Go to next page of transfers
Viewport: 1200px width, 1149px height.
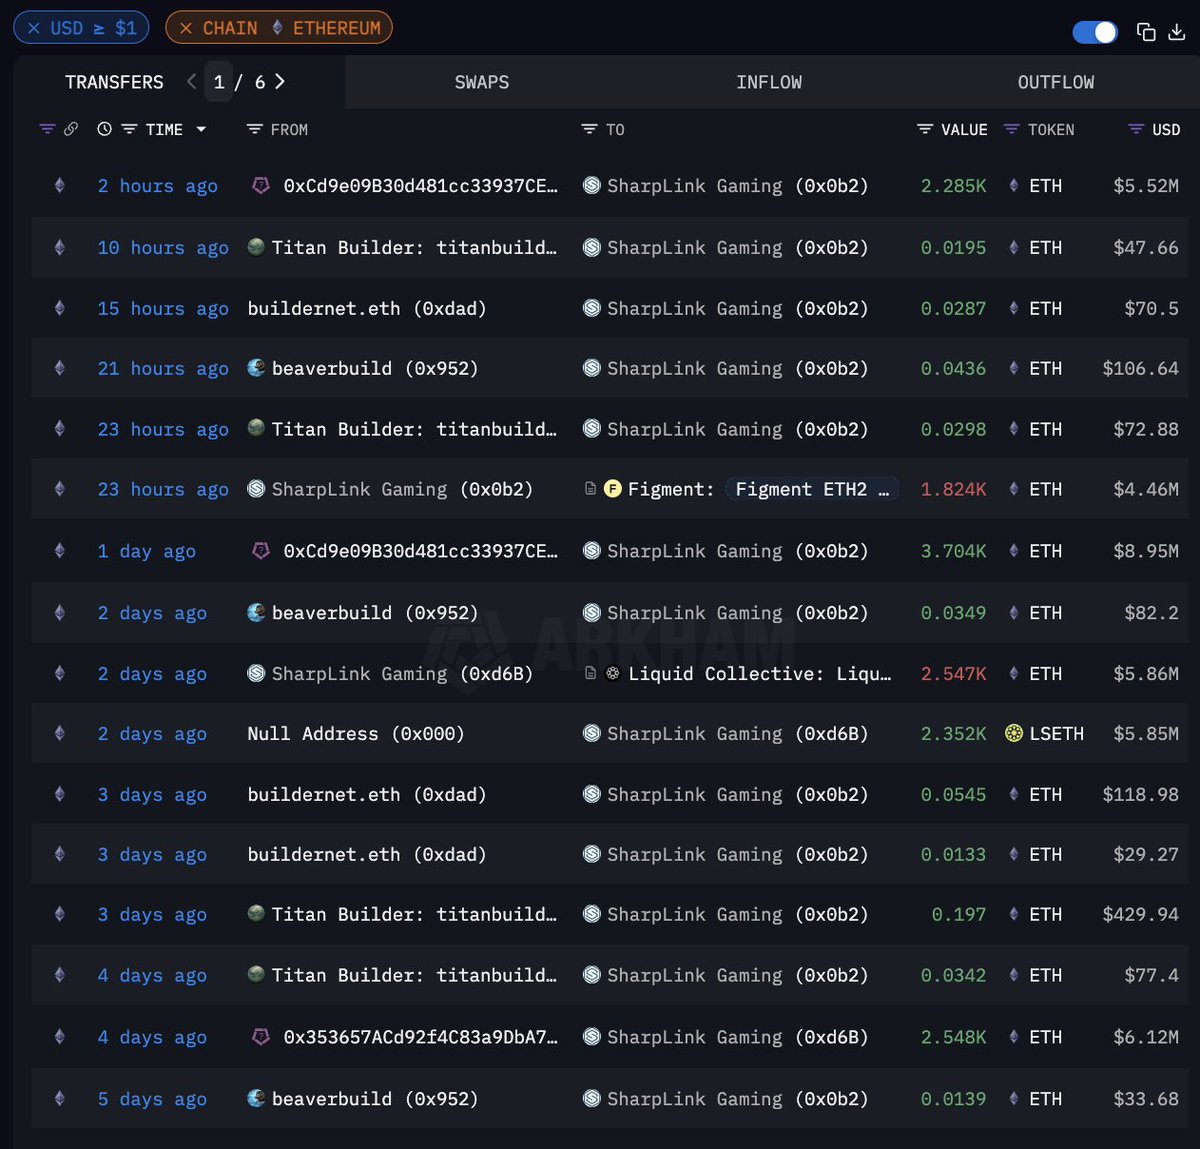point(280,82)
